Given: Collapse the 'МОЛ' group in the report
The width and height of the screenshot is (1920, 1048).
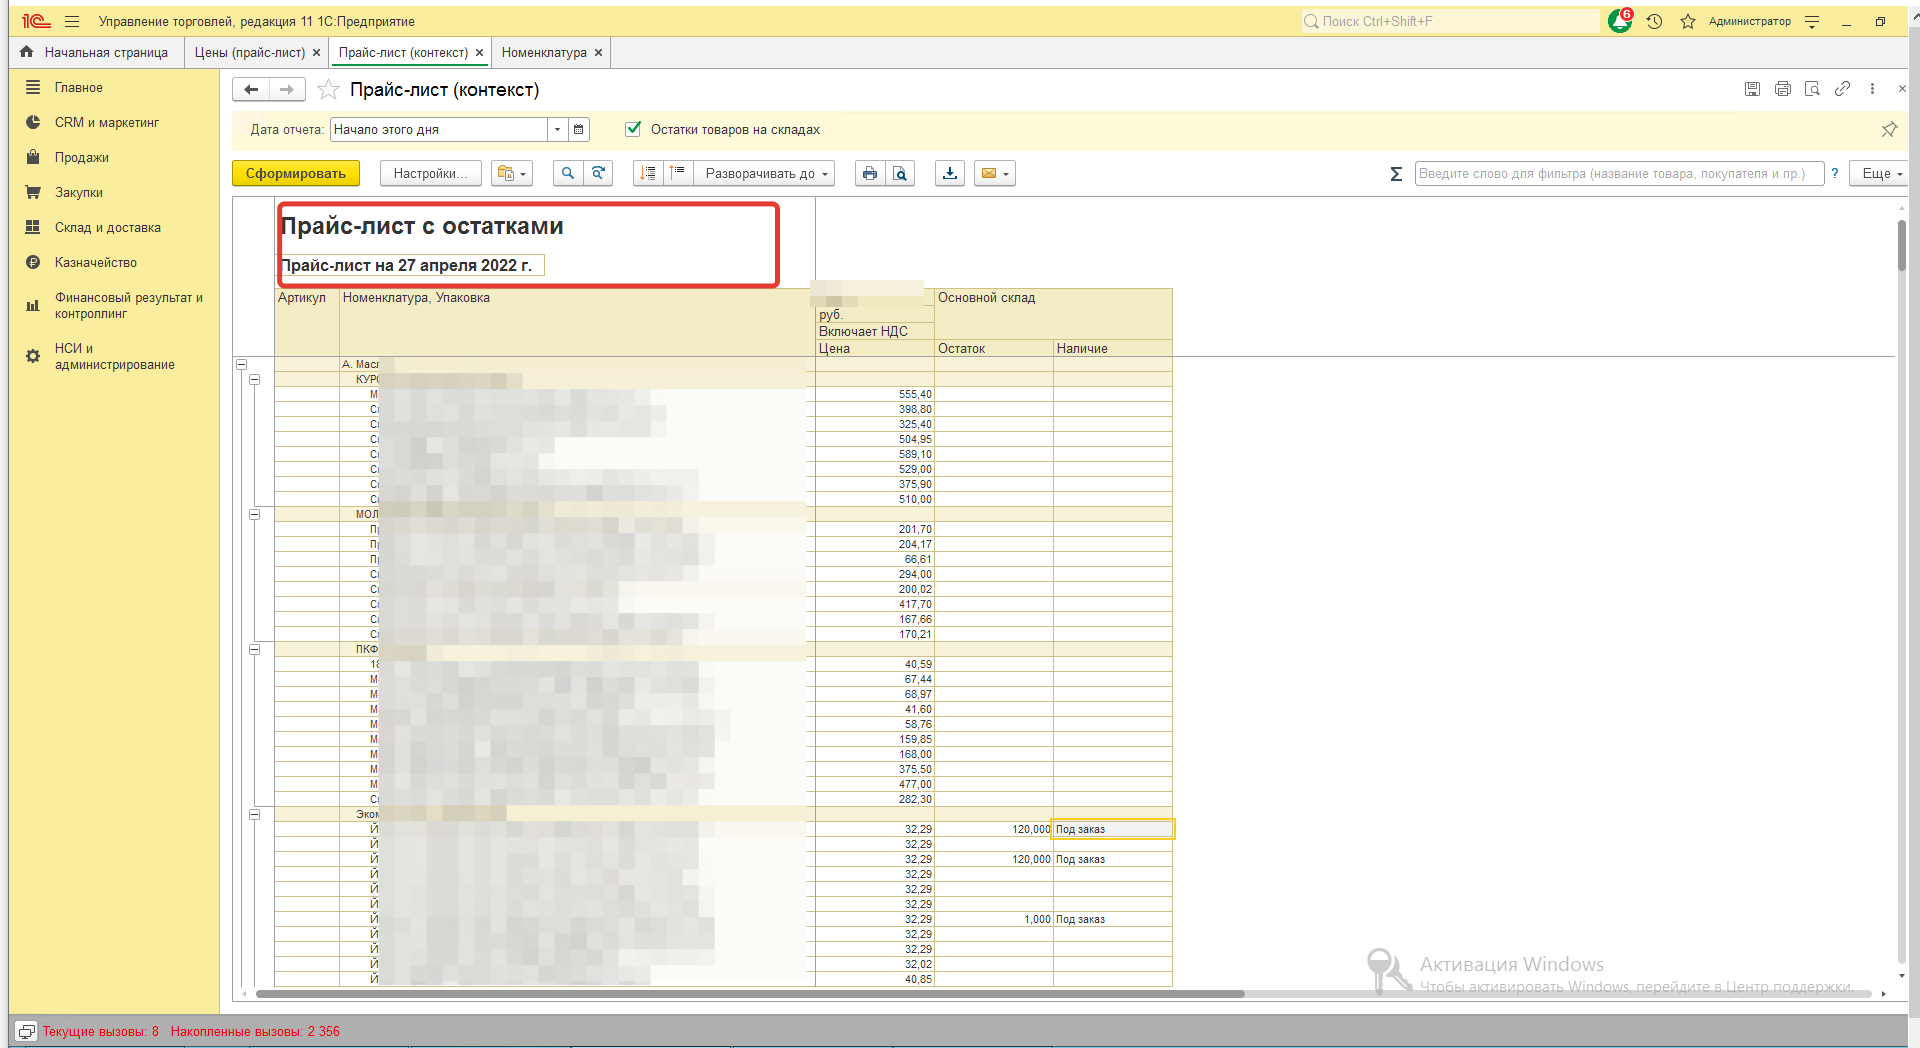Looking at the screenshot, I should [255, 514].
